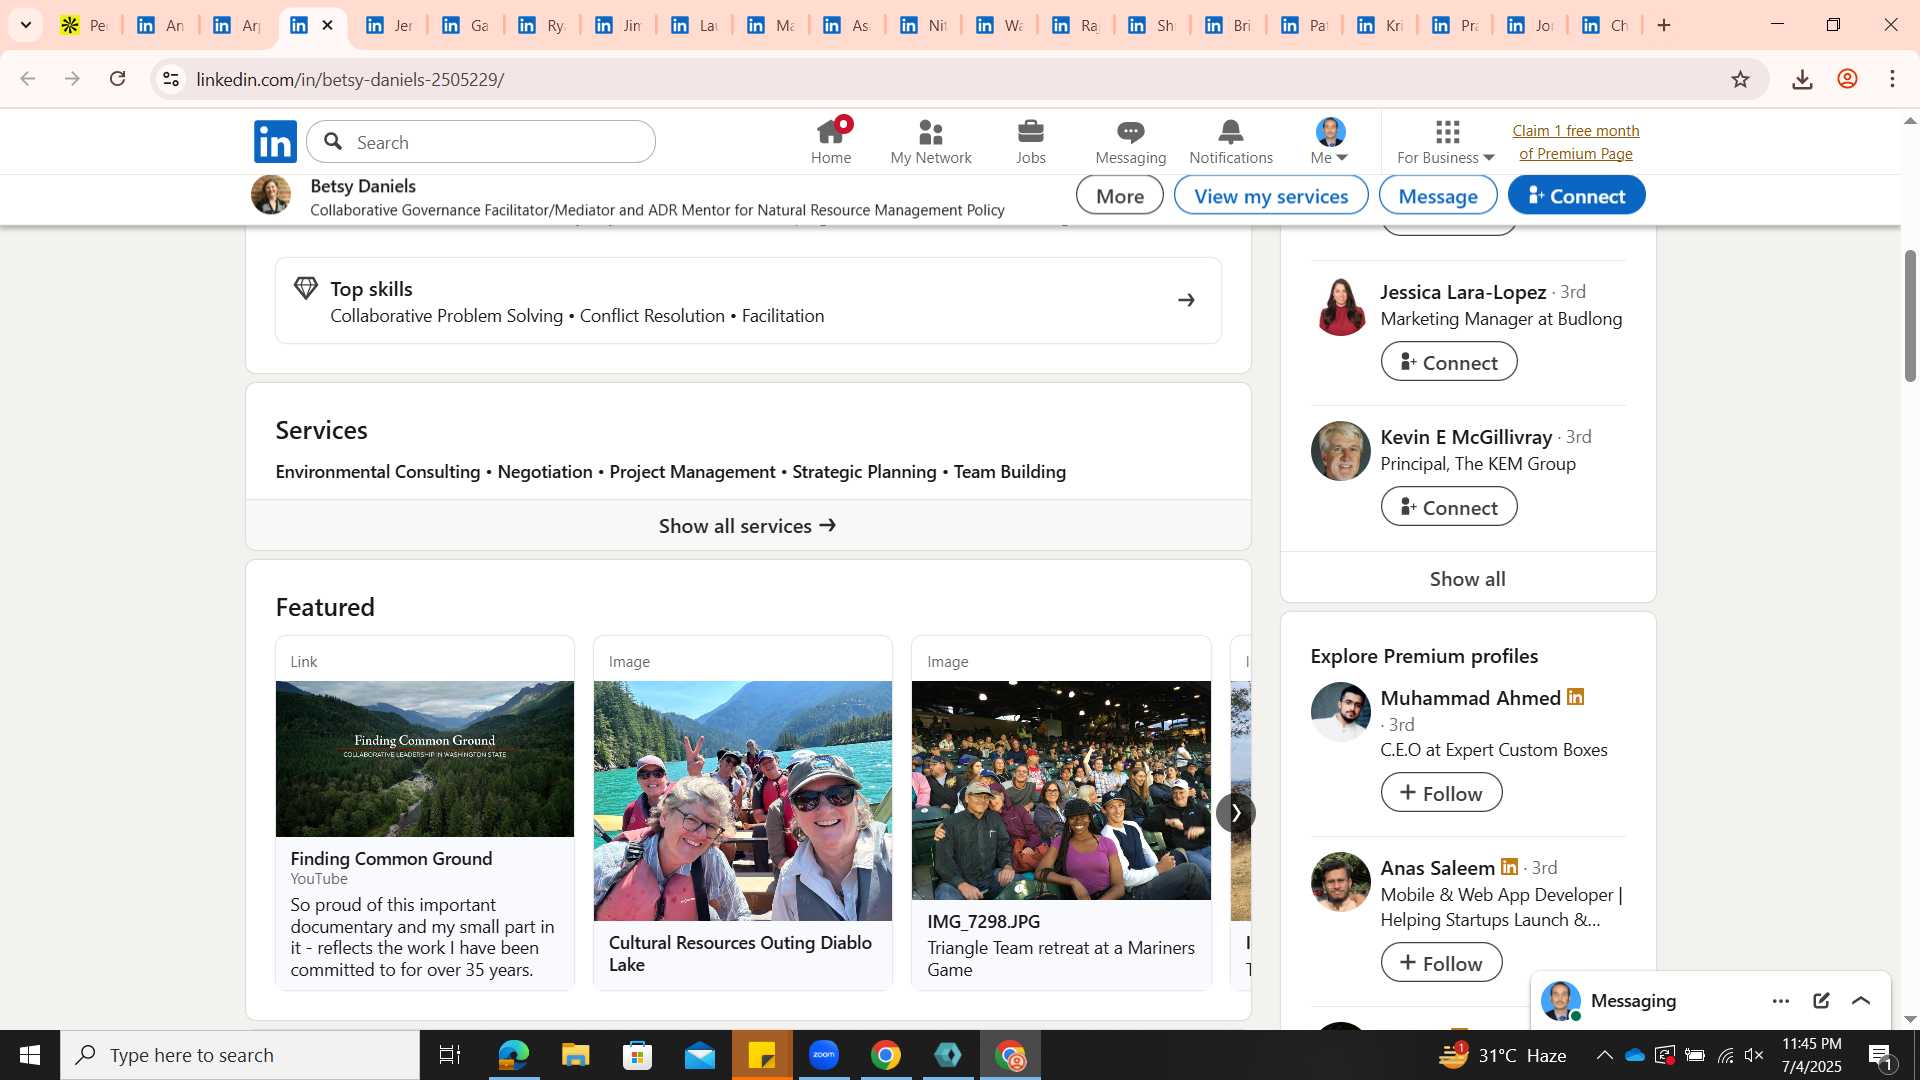The width and height of the screenshot is (1920, 1080).
Task: Show all suggested people
Action: (1467, 578)
